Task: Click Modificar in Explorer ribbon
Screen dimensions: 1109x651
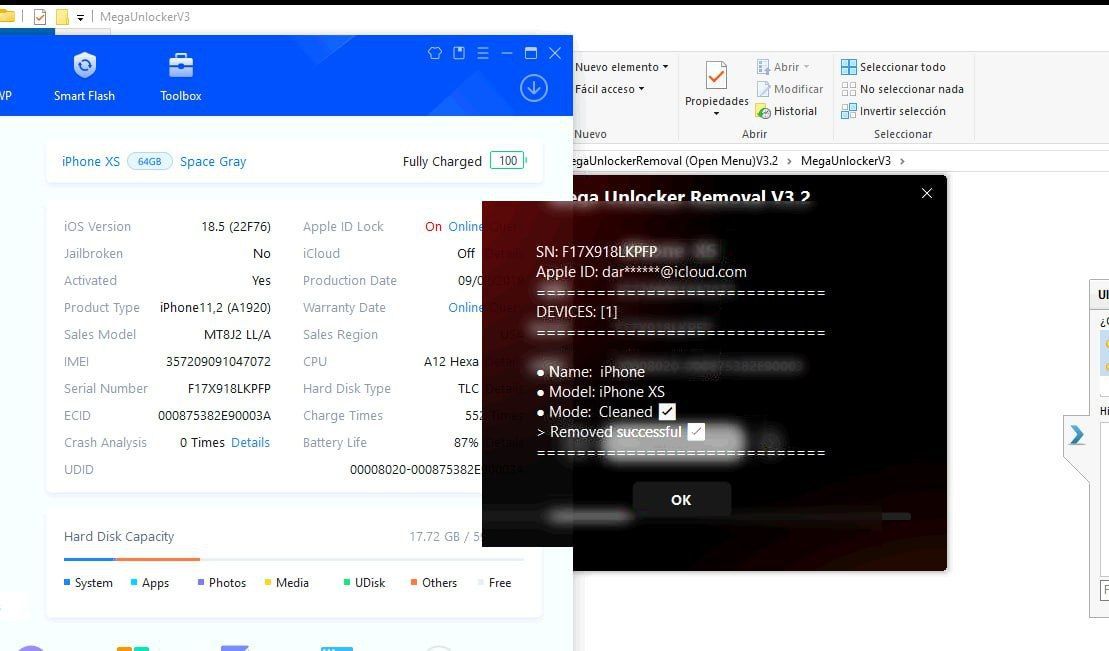Action: tap(790, 89)
